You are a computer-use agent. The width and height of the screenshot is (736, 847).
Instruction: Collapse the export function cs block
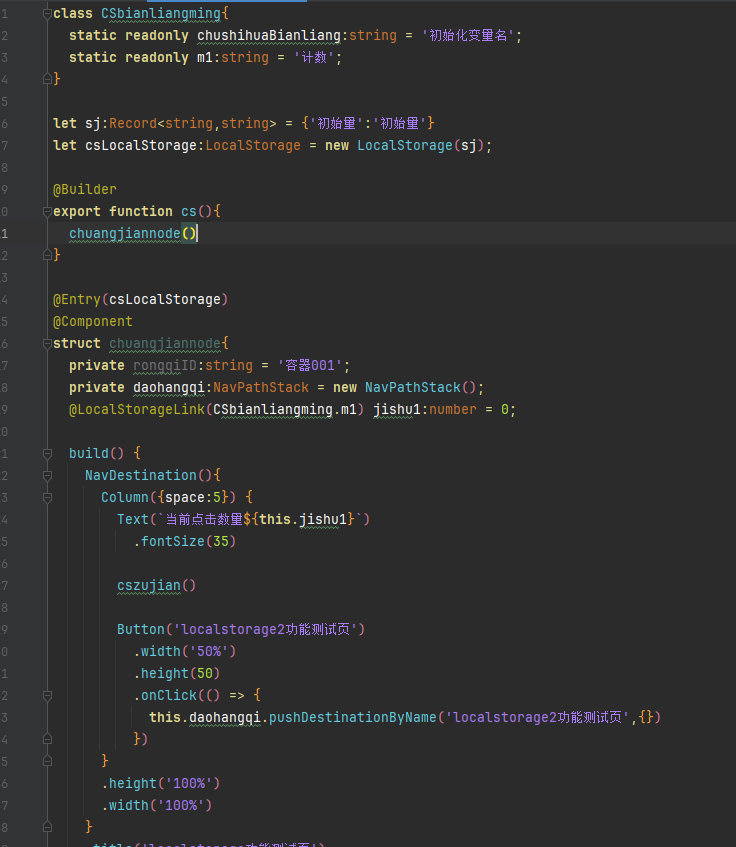click(46, 212)
